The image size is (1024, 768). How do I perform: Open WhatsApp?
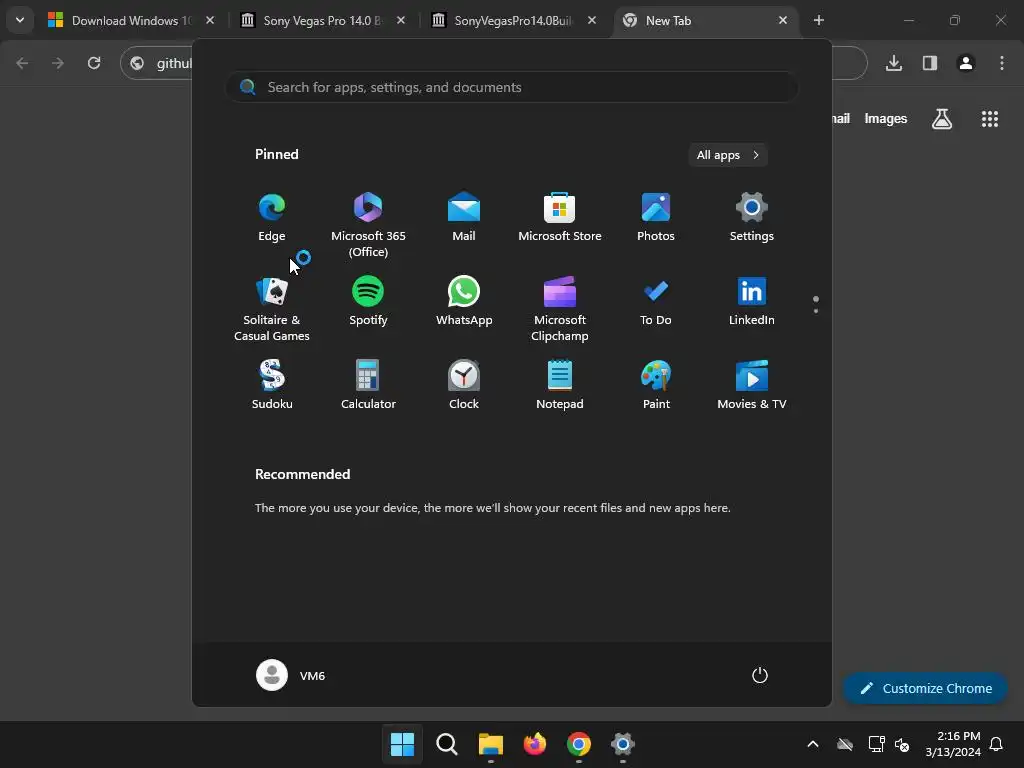tap(464, 302)
